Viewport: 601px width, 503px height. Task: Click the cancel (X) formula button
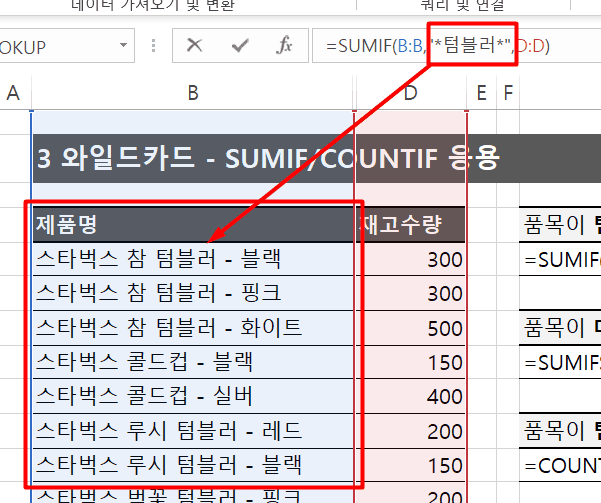click(194, 45)
